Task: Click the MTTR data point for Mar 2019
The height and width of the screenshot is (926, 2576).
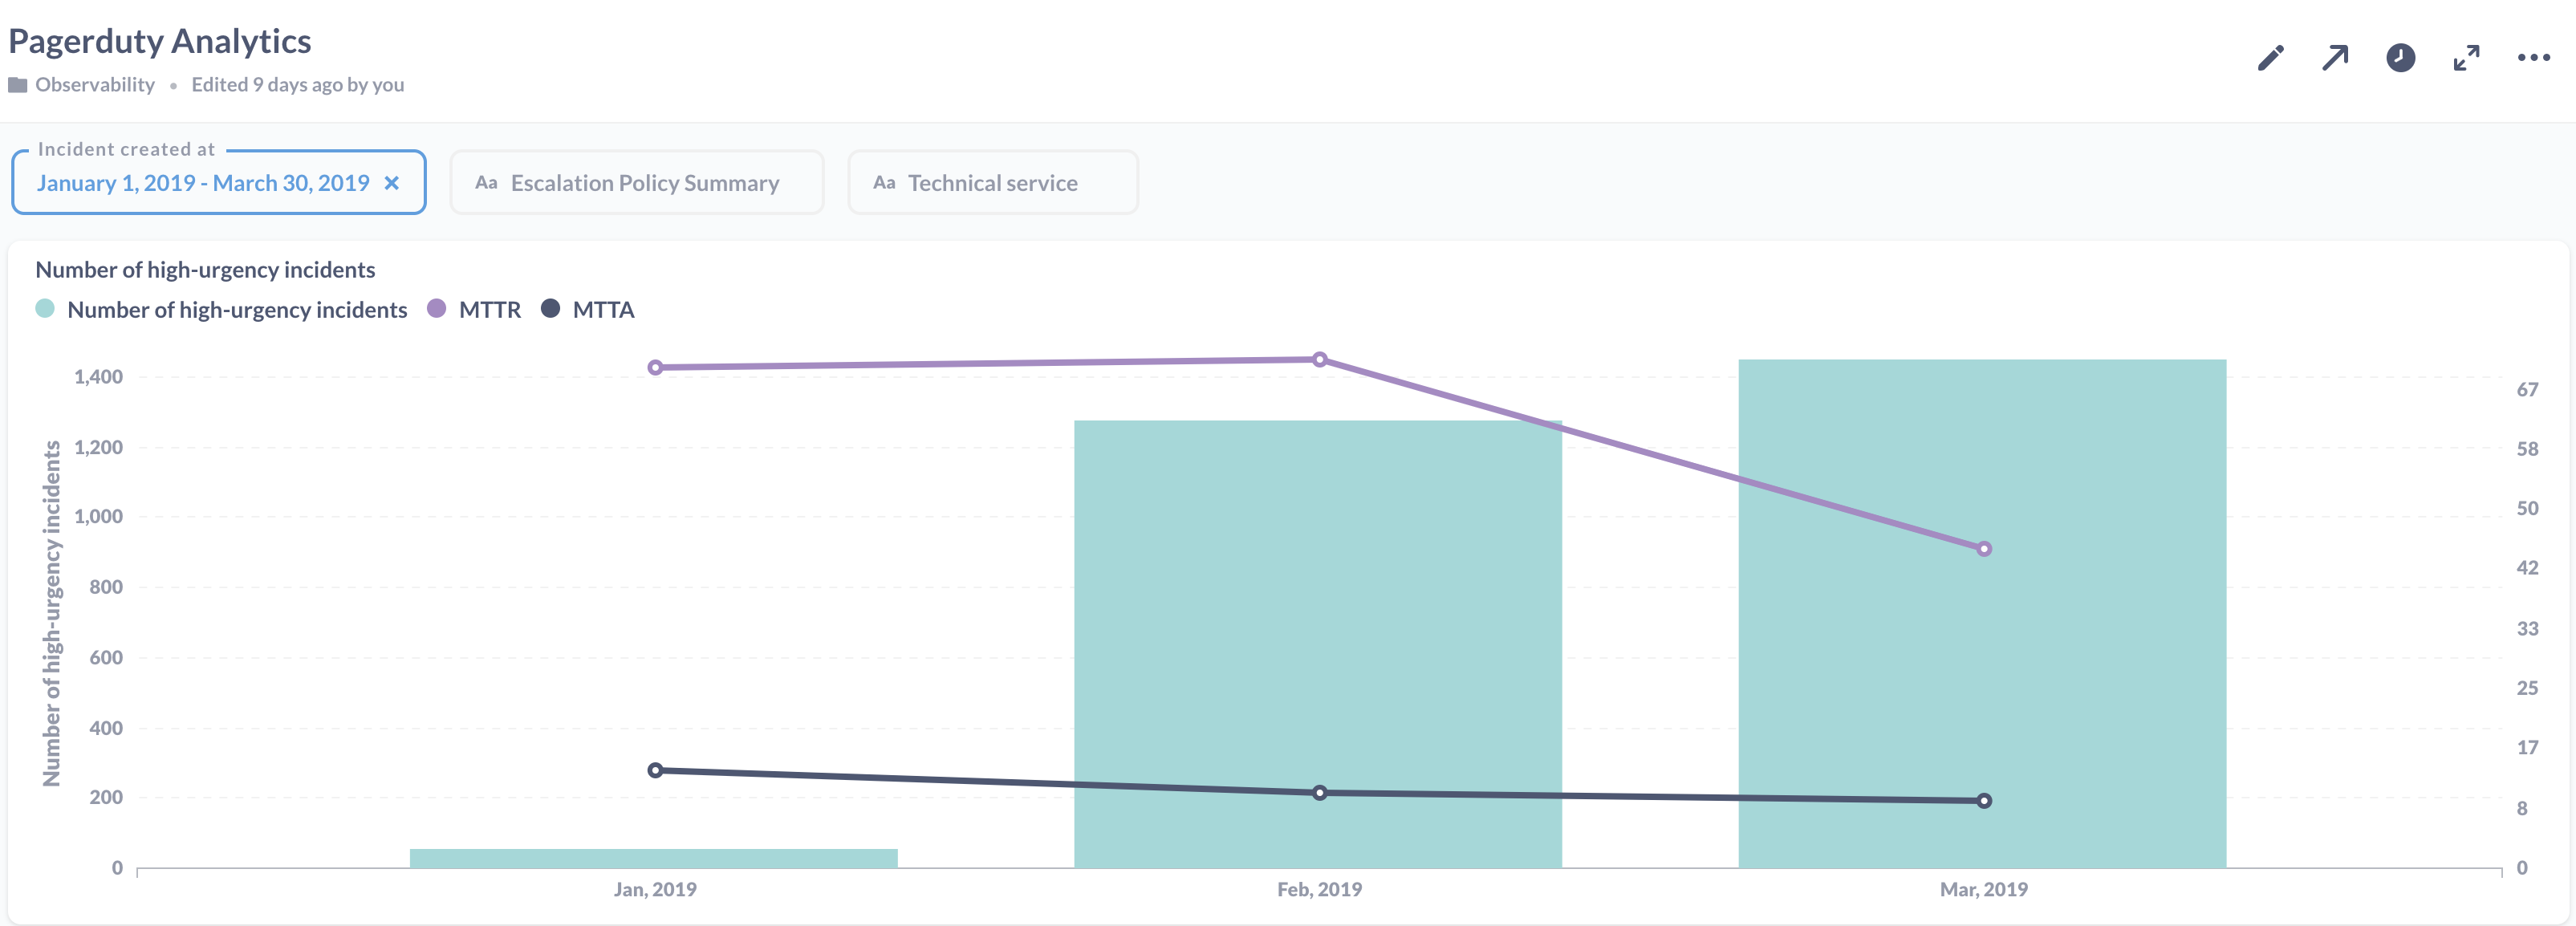Action: tap(1984, 549)
